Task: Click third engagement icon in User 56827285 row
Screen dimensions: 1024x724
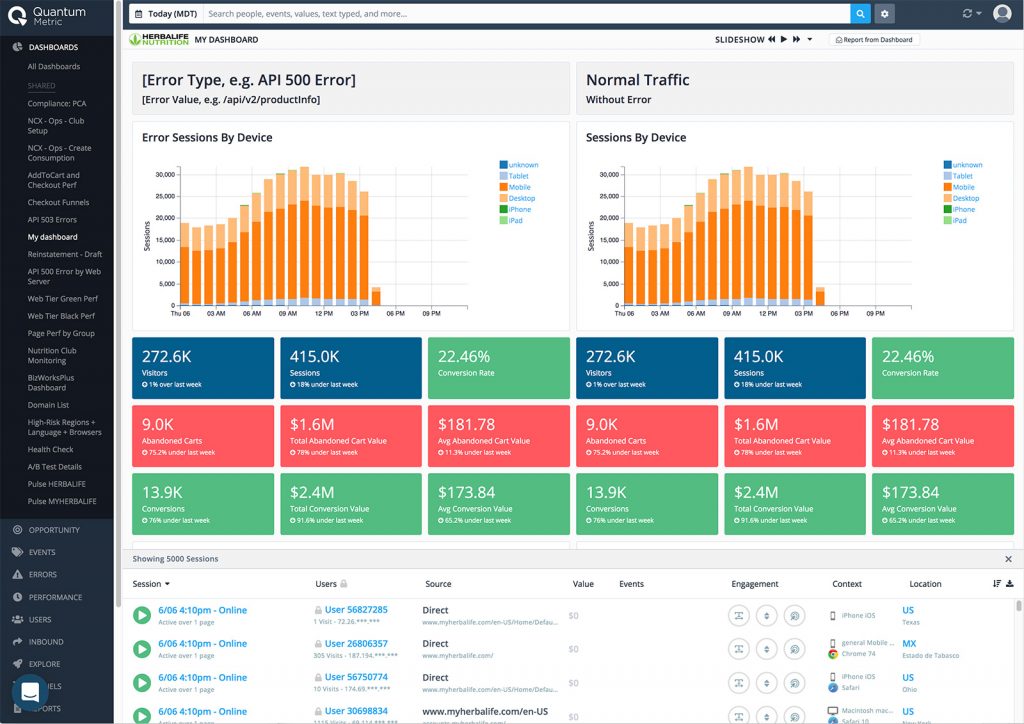Action: click(795, 616)
